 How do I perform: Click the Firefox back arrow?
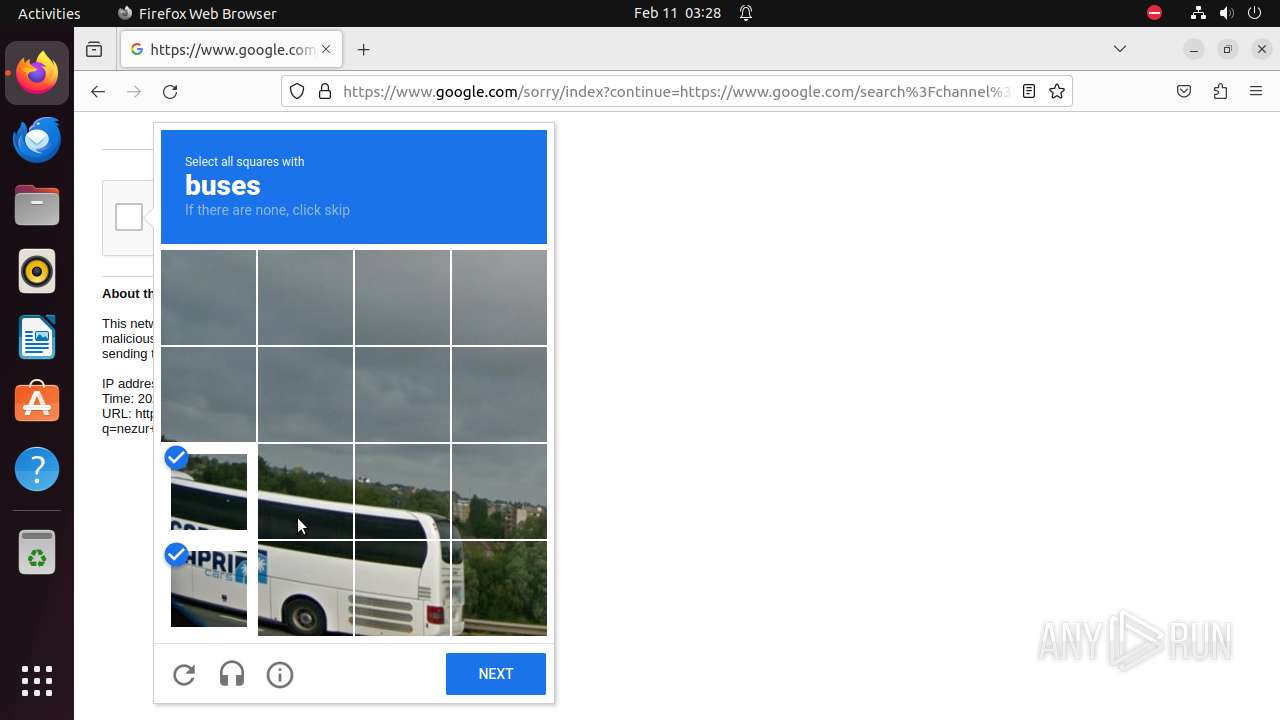[x=97, y=91]
